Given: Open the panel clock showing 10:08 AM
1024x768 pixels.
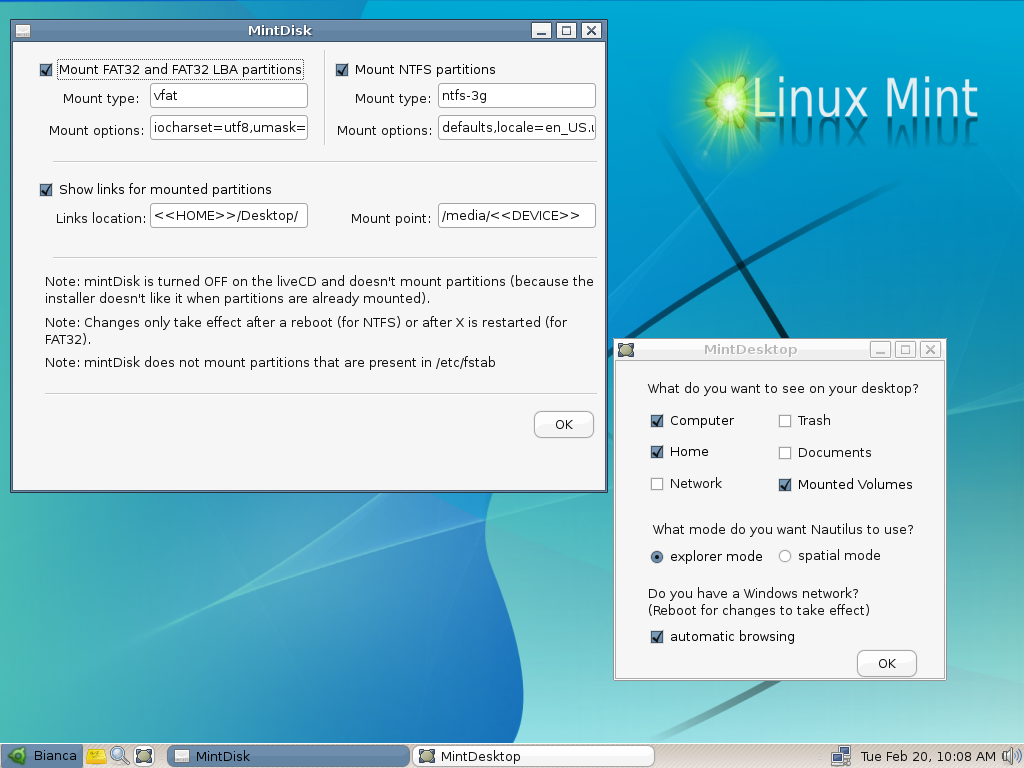Looking at the screenshot, I should (x=928, y=756).
